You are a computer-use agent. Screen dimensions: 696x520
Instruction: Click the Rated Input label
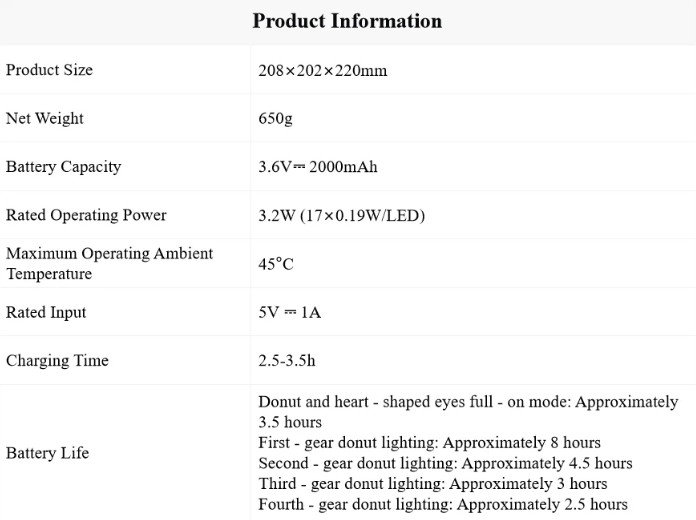click(46, 312)
